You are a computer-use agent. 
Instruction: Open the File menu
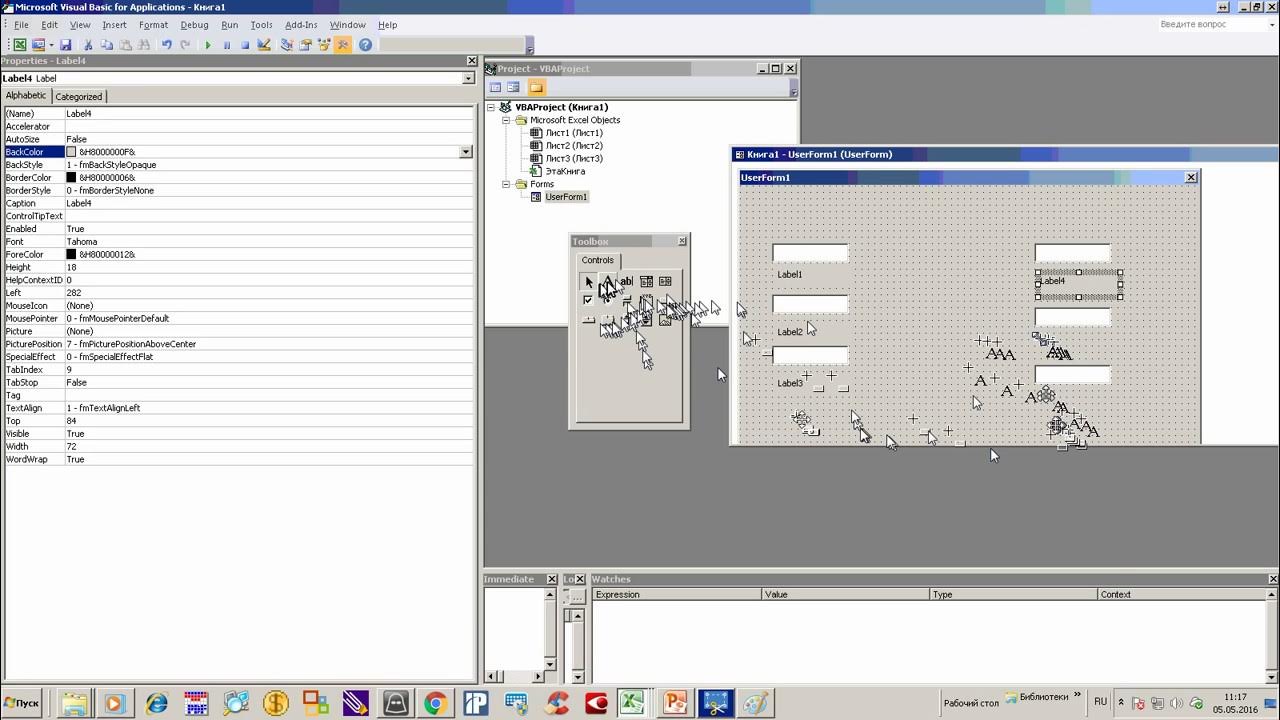point(21,25)
